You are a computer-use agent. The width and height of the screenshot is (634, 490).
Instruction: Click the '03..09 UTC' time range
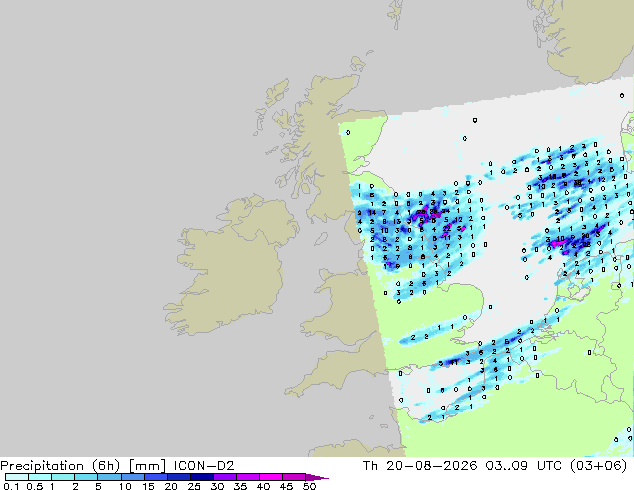[x=523, y=466]
